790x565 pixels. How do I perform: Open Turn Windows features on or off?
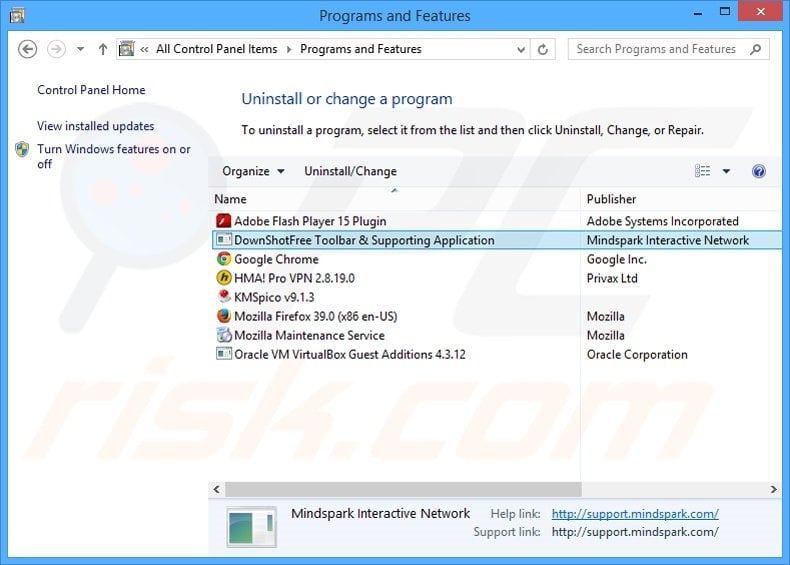(114, 156)
